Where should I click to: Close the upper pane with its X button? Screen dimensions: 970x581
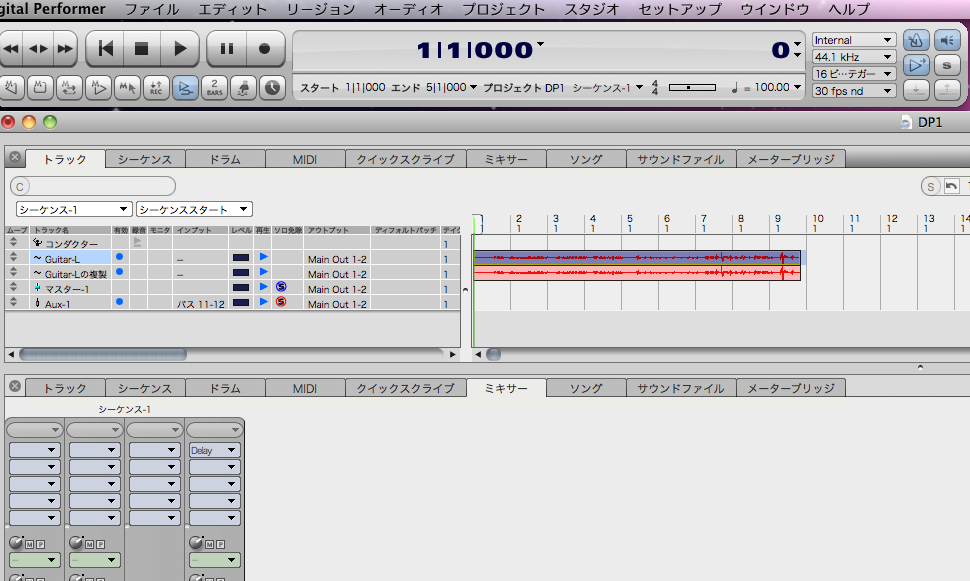(15, 158)
